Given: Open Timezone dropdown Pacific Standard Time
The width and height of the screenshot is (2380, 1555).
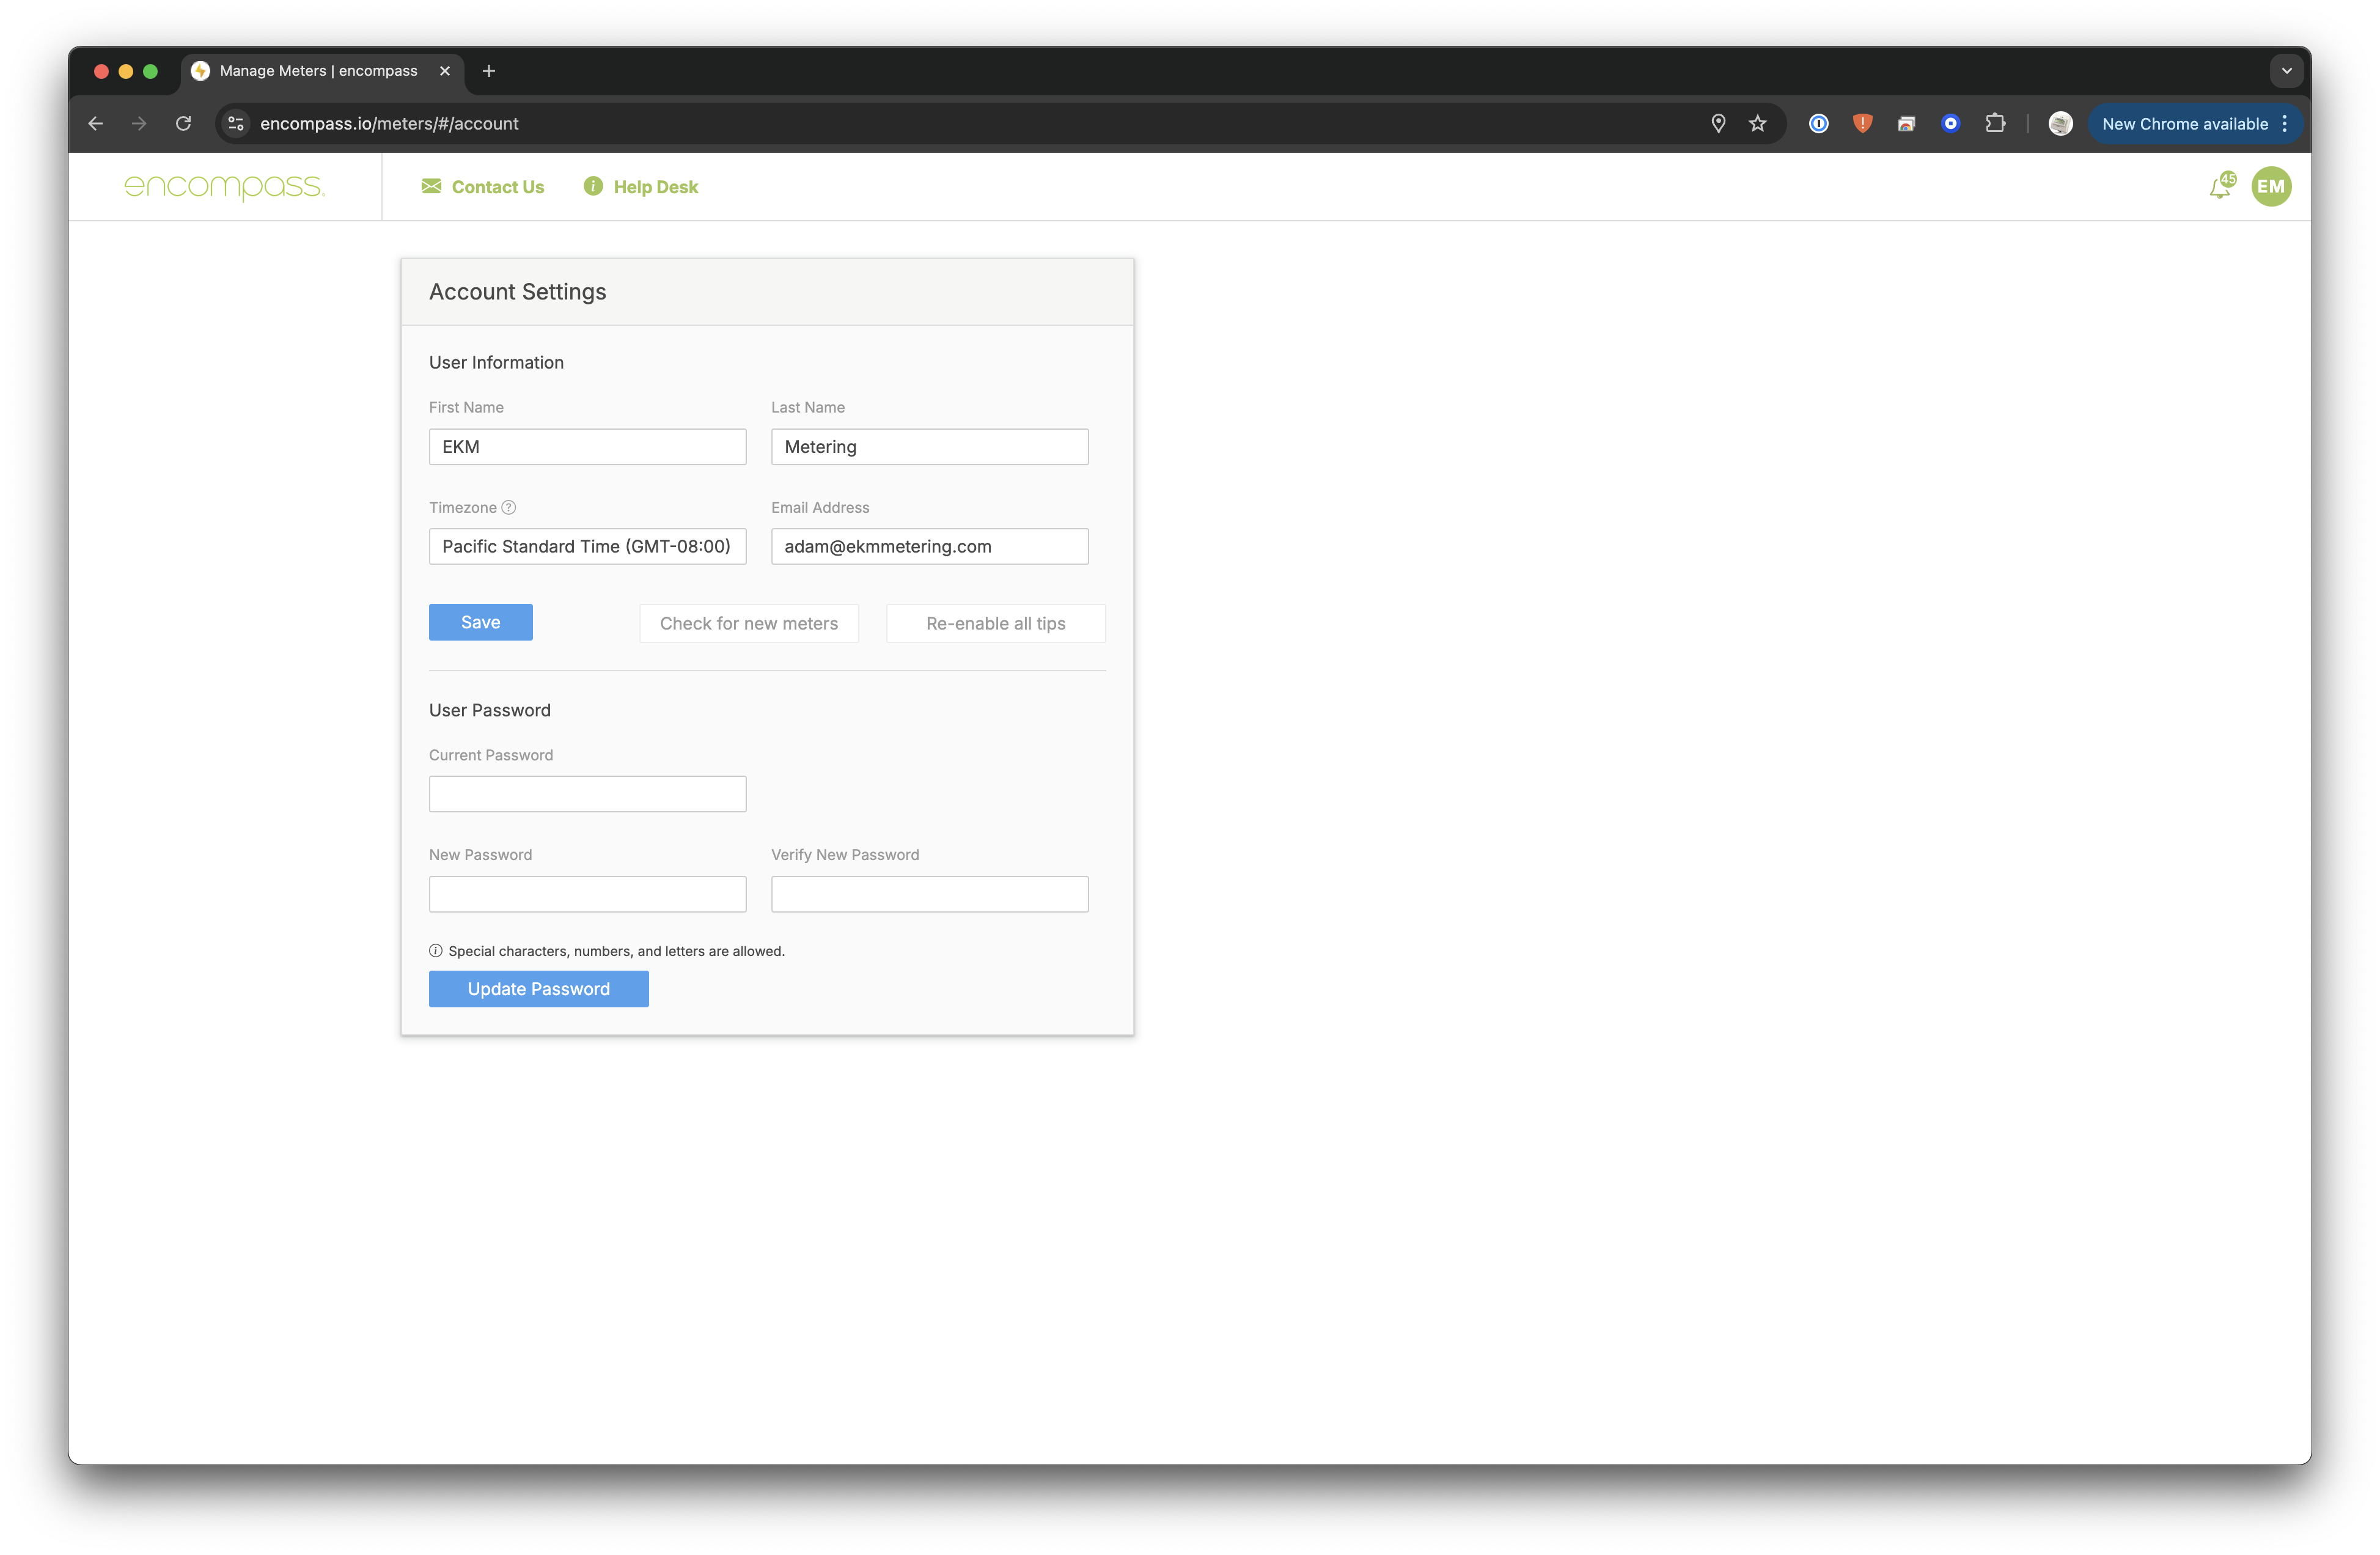Looking at the screenshot, I should (x=587, y=547).
